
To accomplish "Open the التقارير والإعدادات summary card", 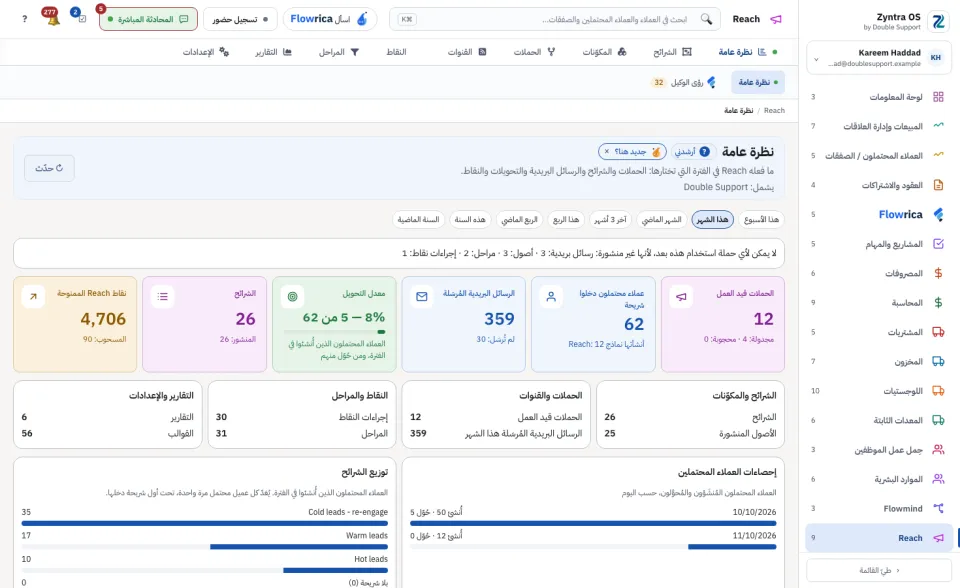I will (108, 414).
